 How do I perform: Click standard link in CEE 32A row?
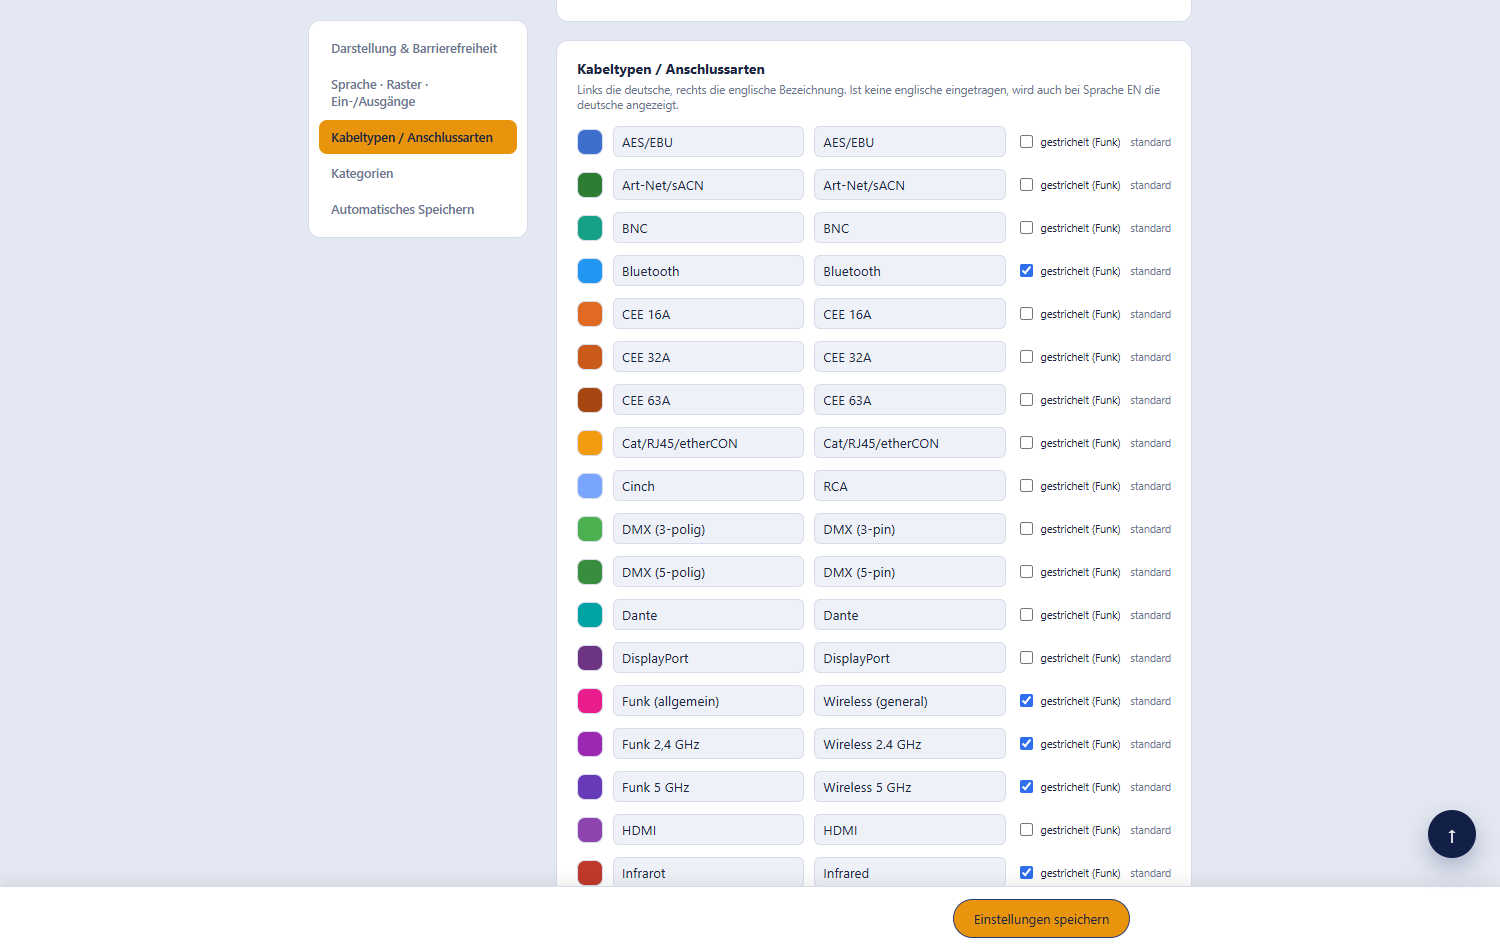pyautogui.click(x=1150, y=357)
